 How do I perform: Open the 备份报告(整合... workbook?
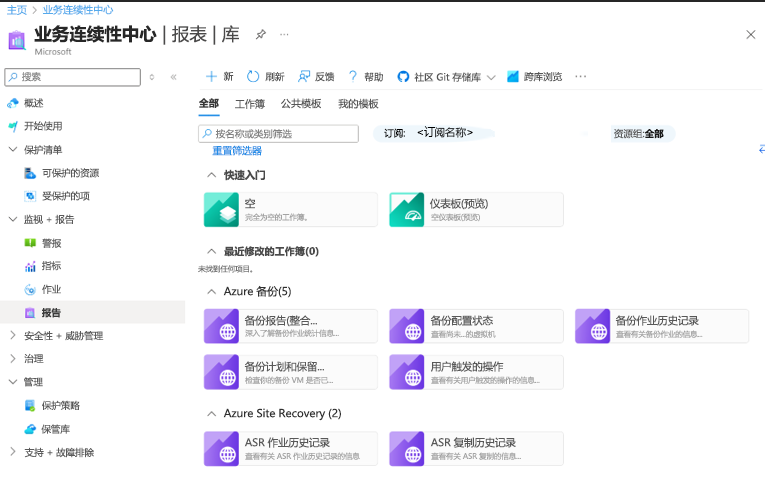[291, 326]
